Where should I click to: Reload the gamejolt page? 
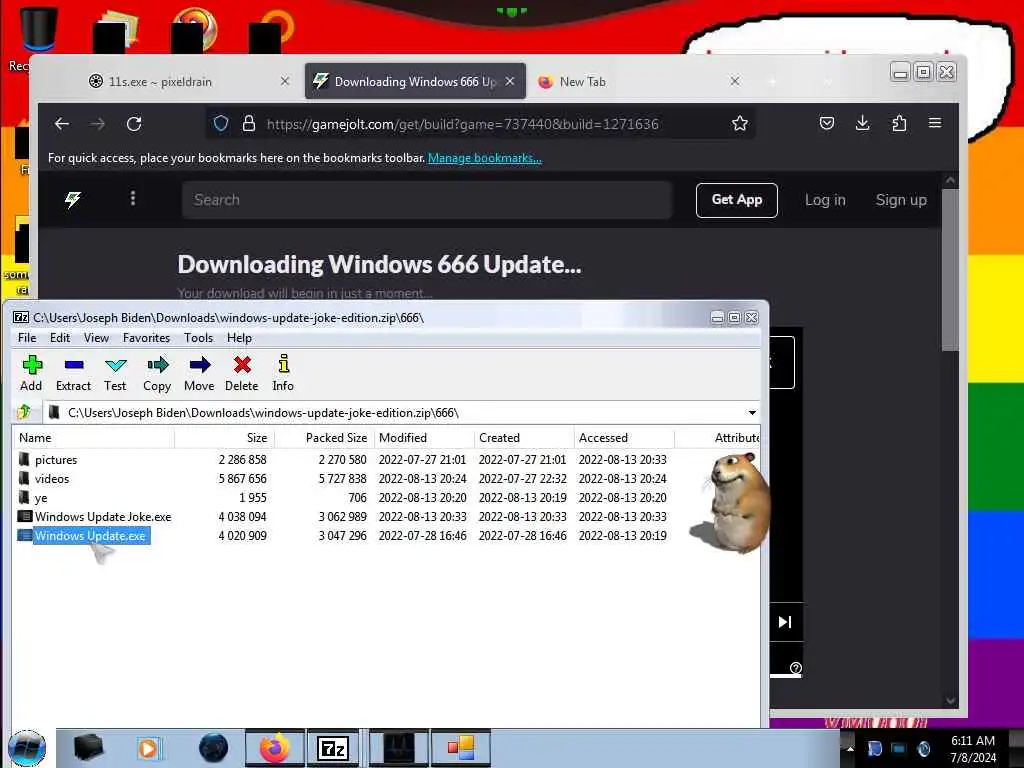tap(134, 123)
